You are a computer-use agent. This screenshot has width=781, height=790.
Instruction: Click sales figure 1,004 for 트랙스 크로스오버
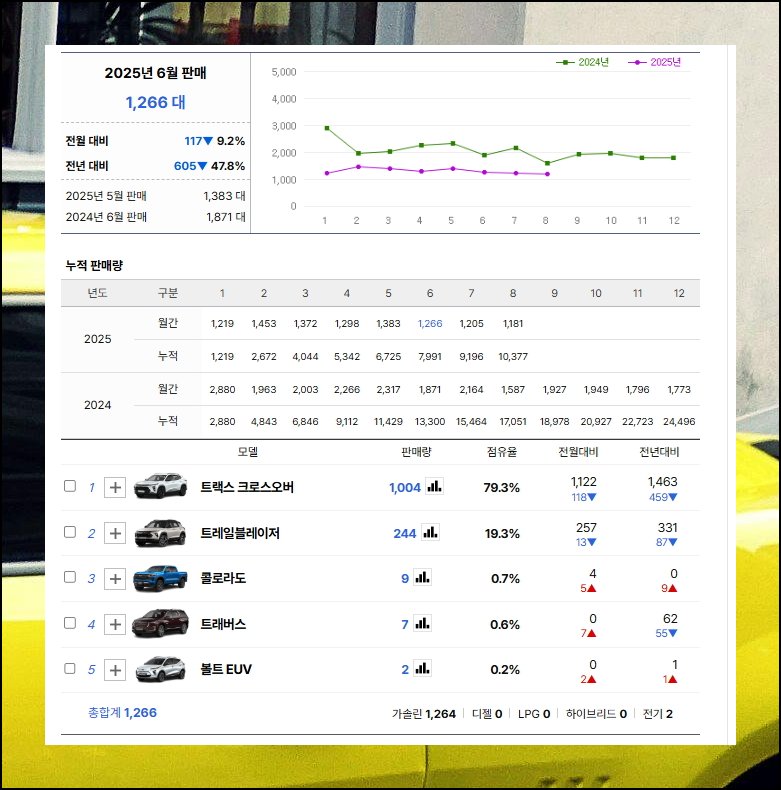click(x=405, y=488)
